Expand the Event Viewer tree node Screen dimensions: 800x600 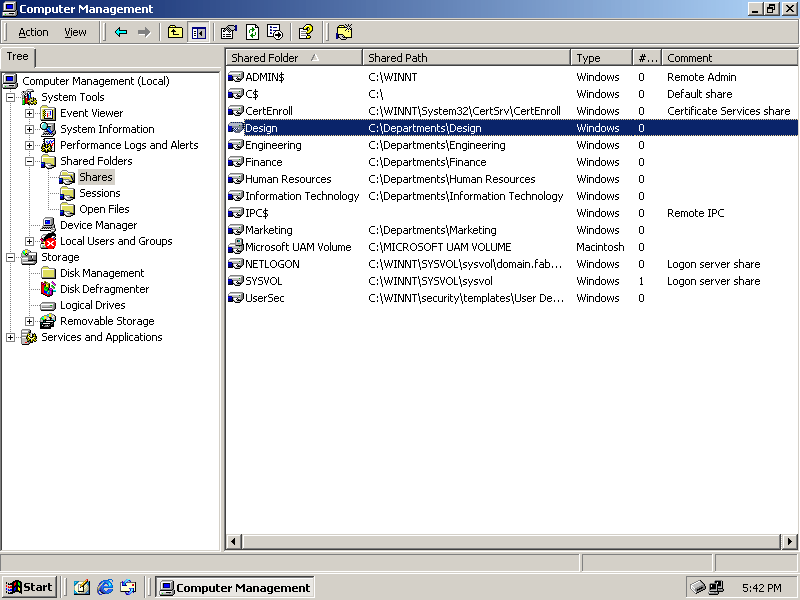[30, 113]
